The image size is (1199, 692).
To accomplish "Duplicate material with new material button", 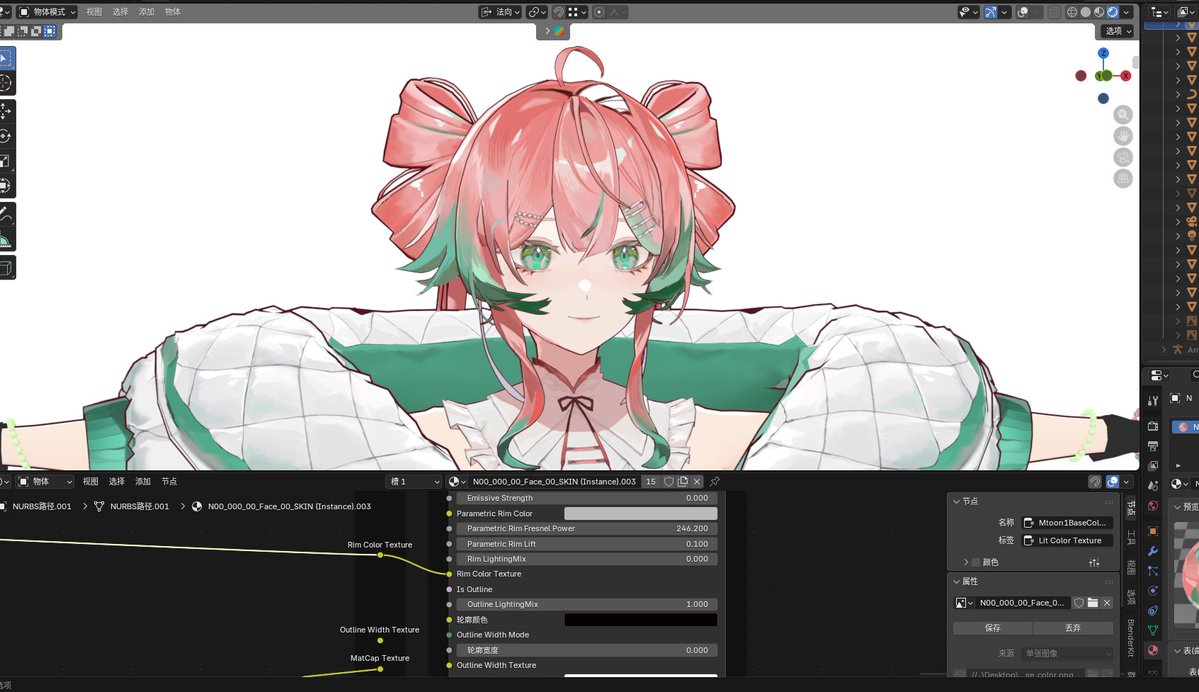I will pyautogui.click(x=683, y=482).
